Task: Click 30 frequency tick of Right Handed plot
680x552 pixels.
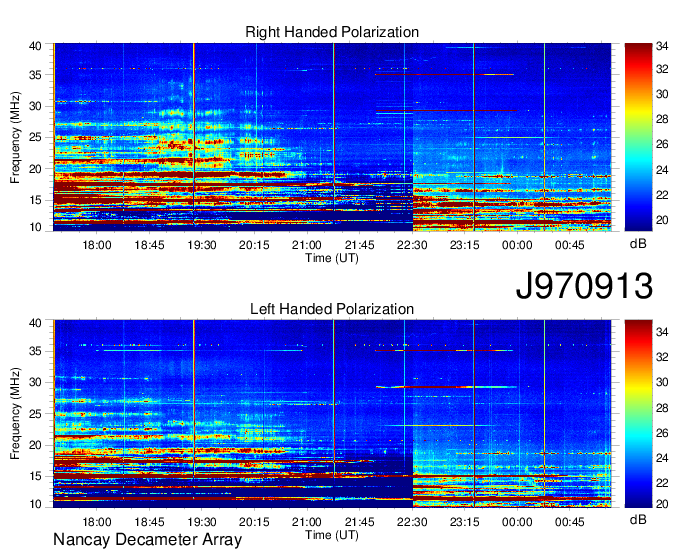Action: tap(36, 106)
